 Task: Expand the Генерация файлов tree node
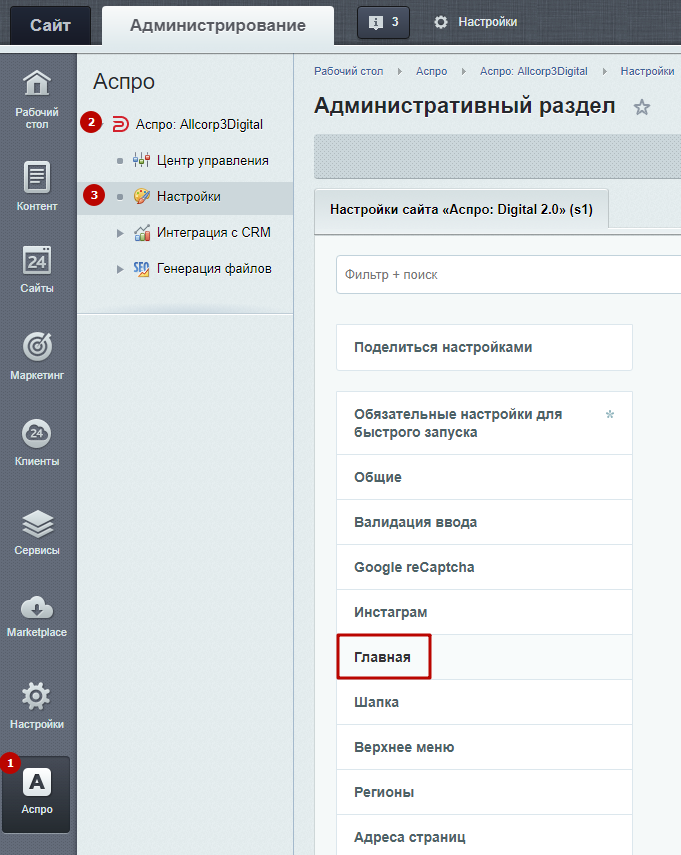(120, 269)
